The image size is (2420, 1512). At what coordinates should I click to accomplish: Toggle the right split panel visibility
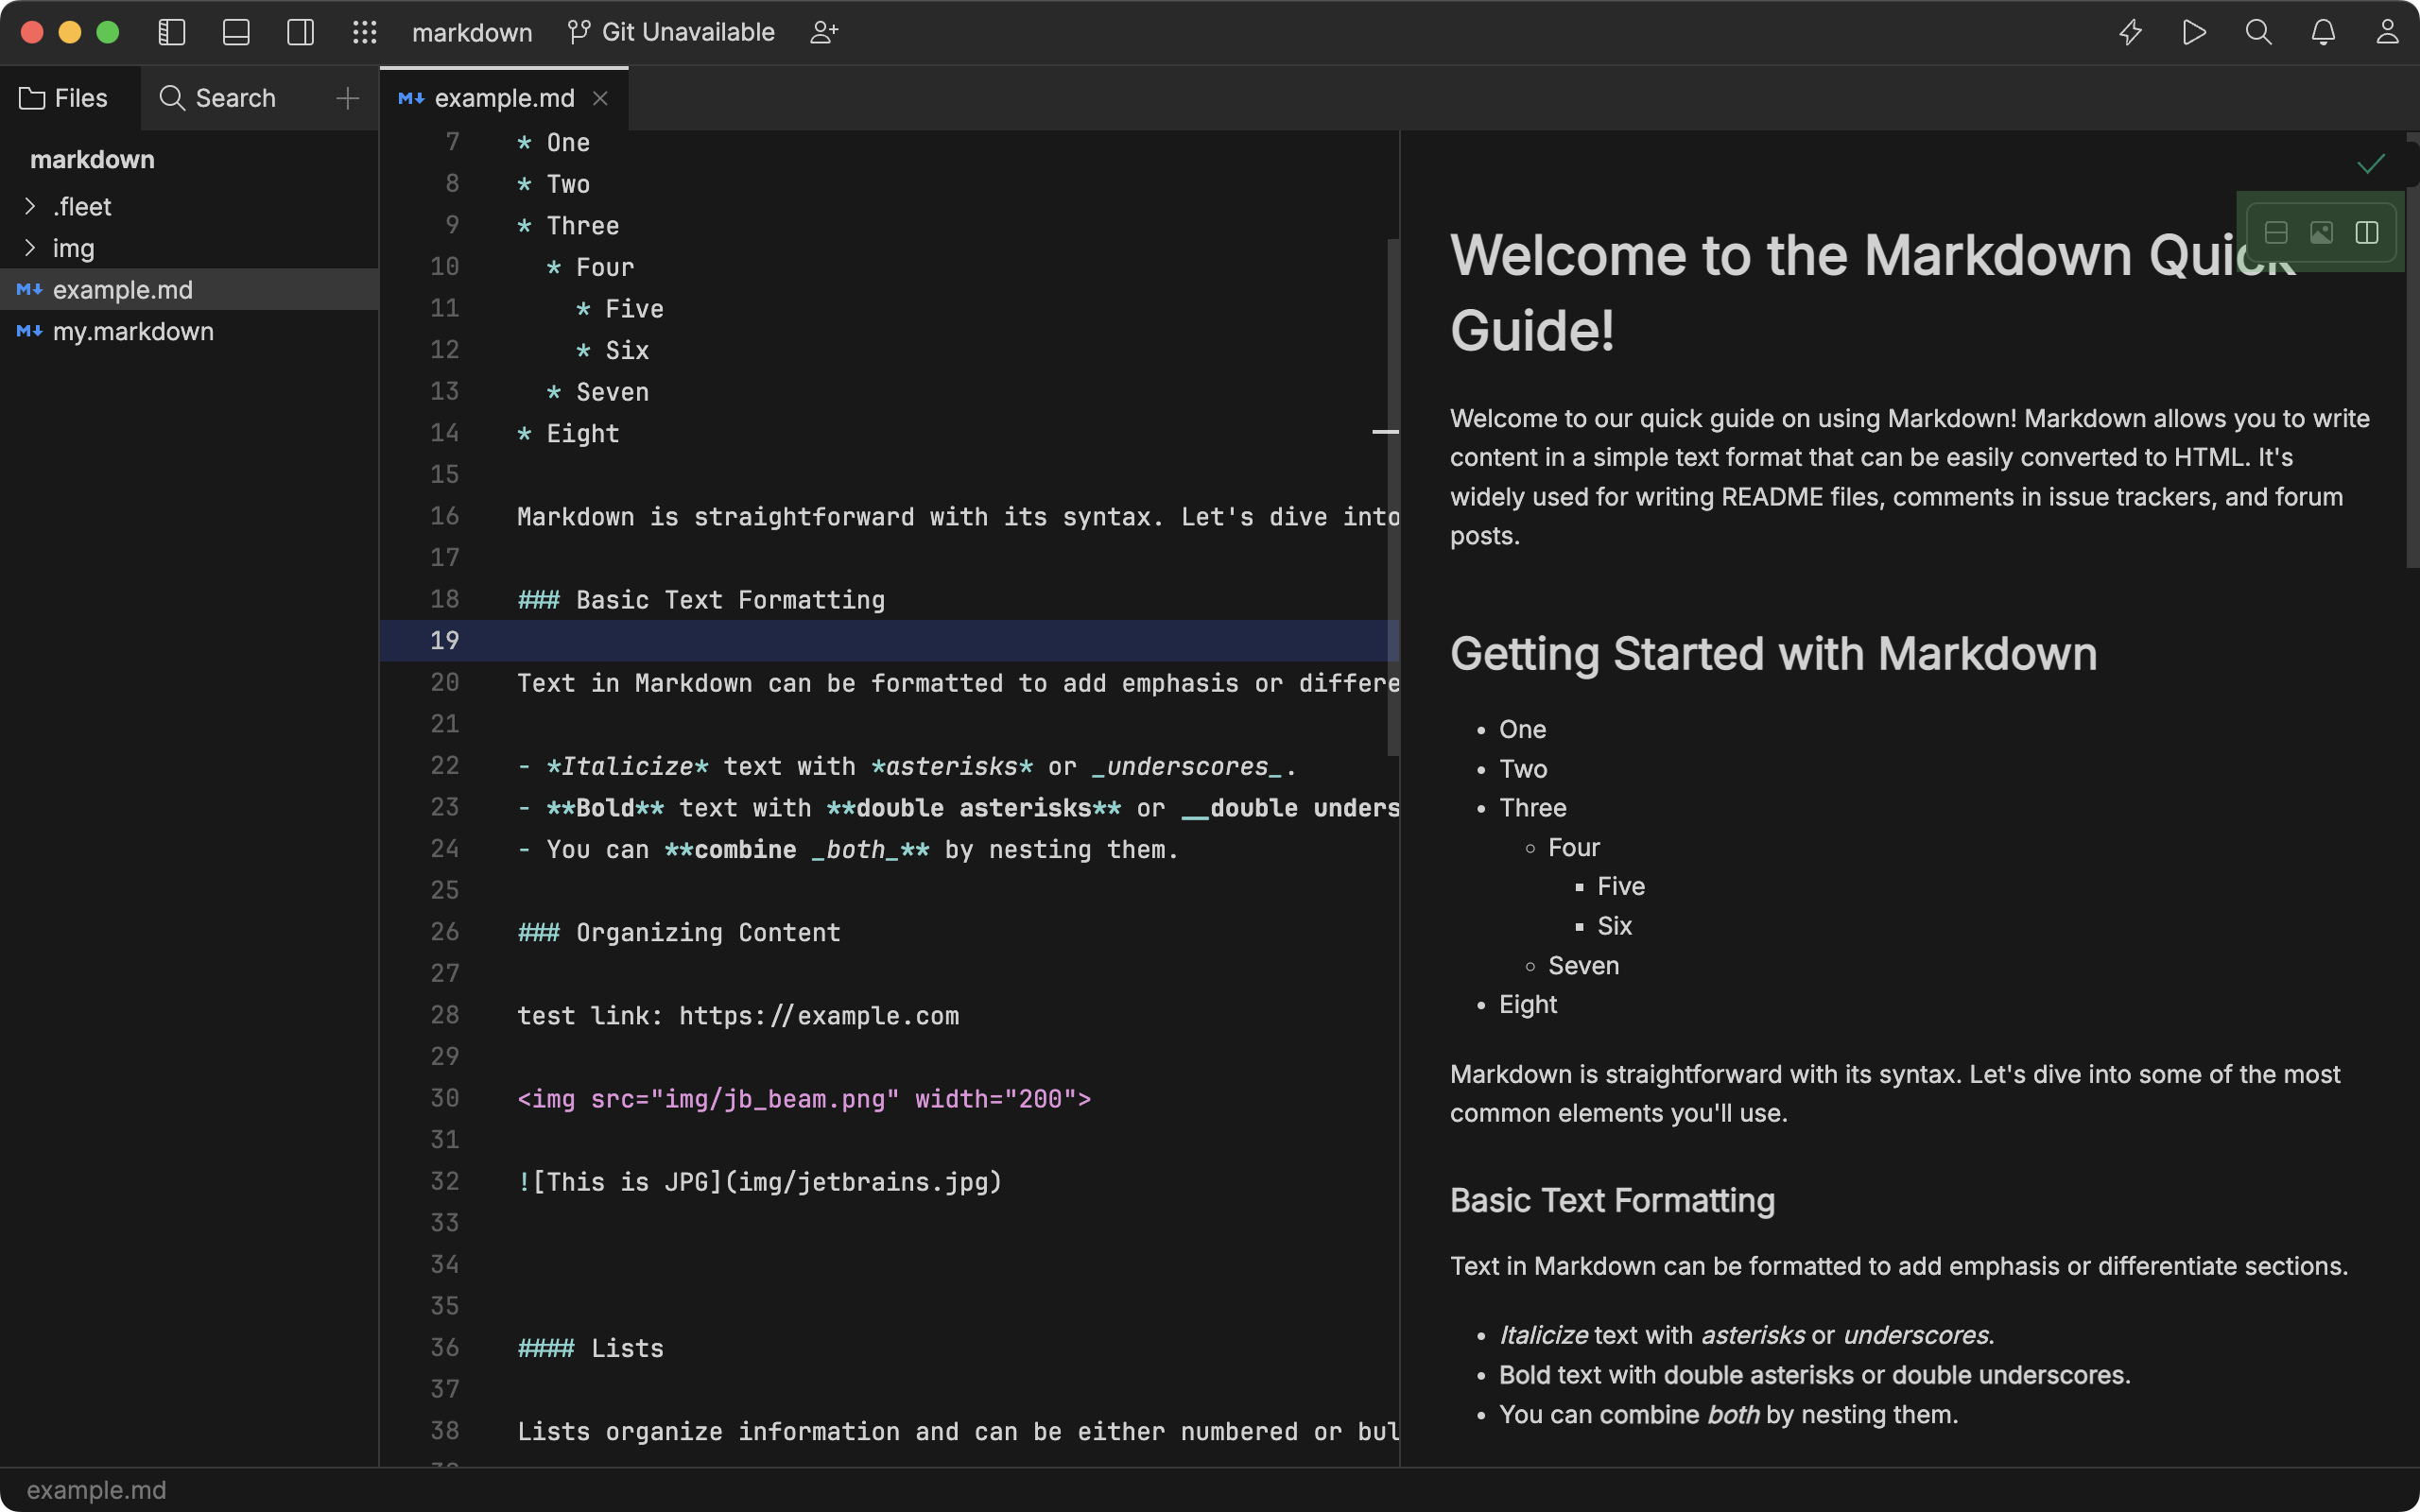300,31
